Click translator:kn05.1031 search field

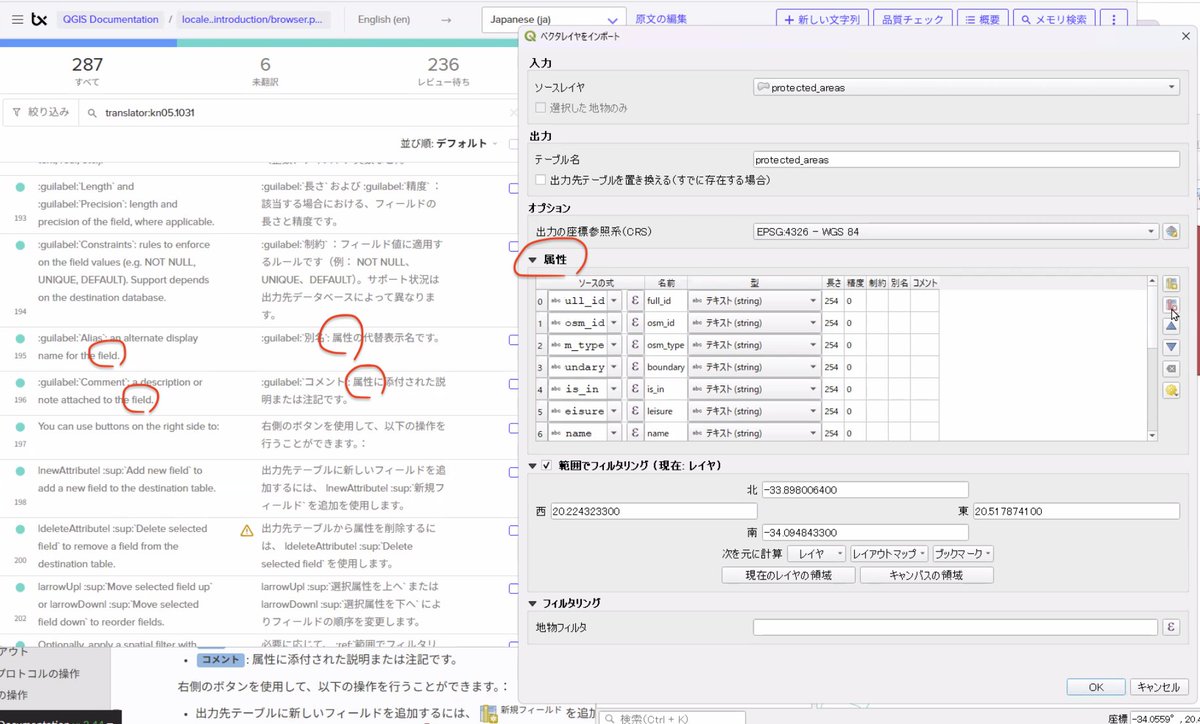pos(300,113)
